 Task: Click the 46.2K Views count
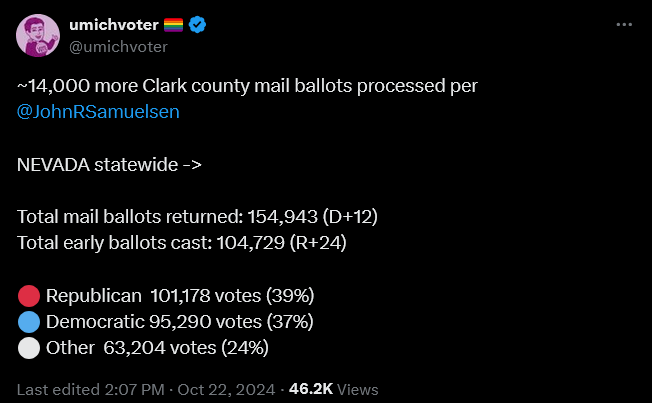pos(333,390)
